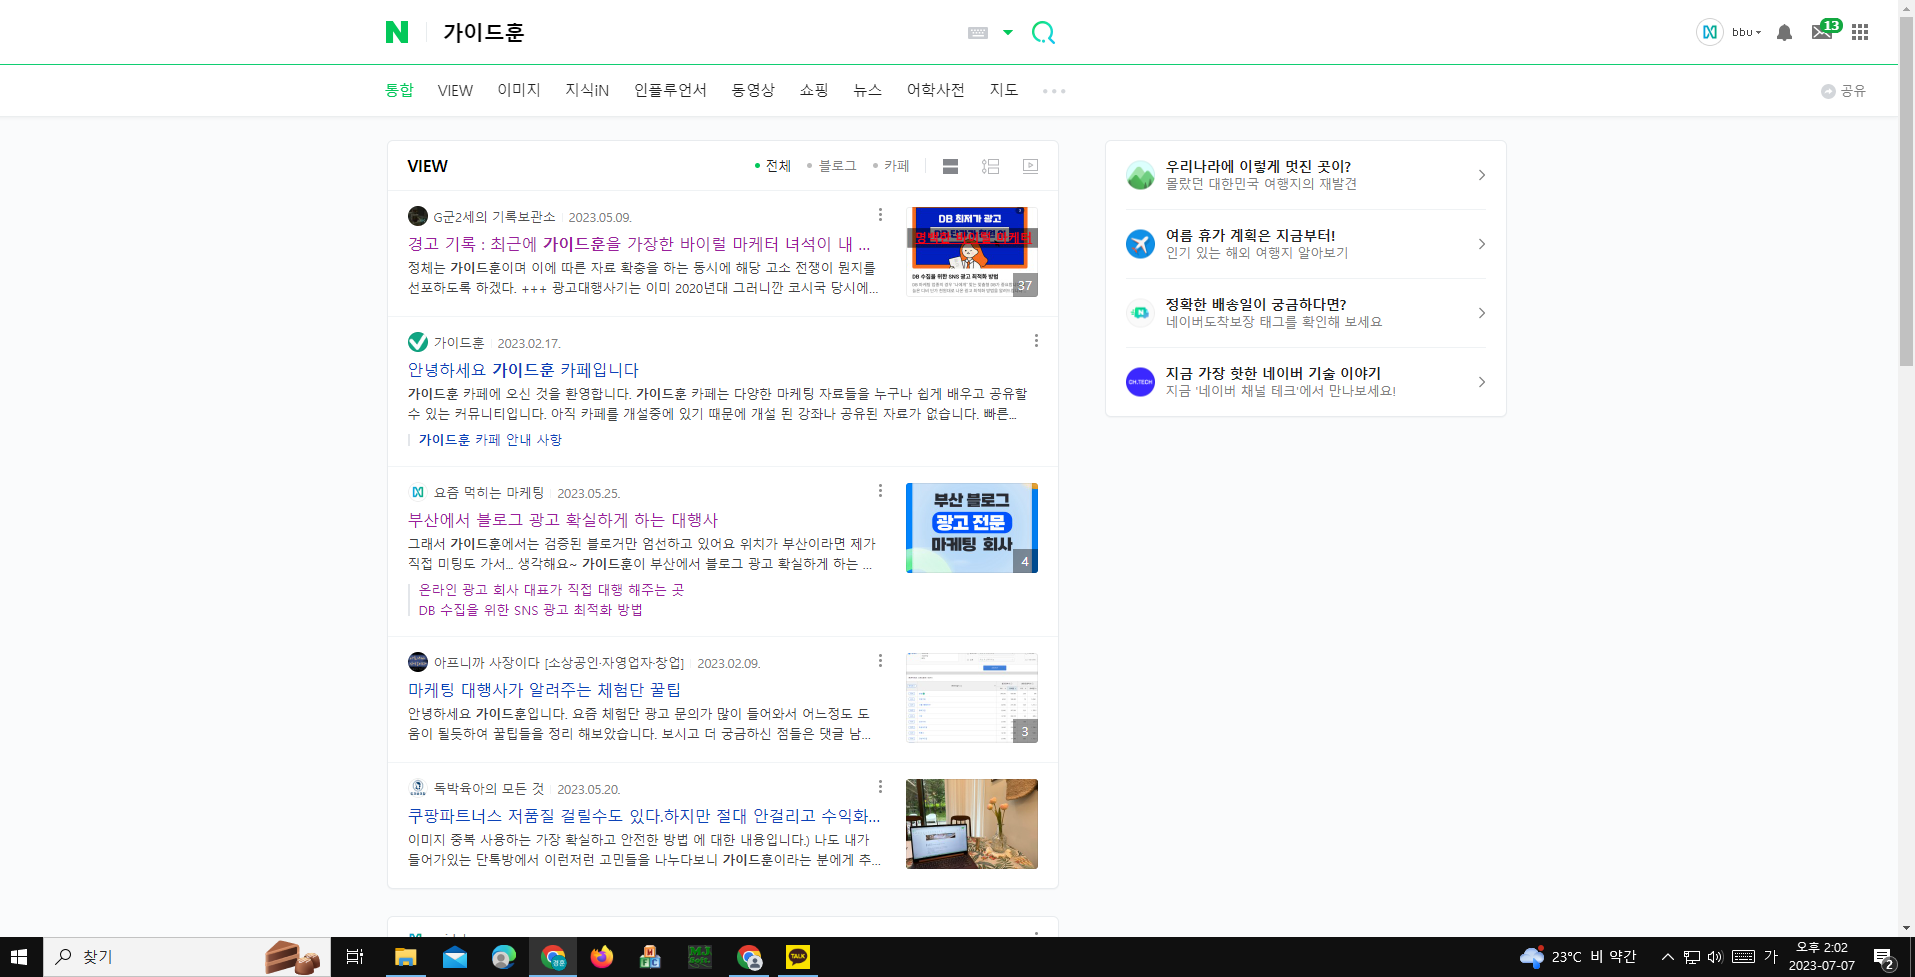This screenshot has width=1915, height=977.
Task: Expand 여름 휴가 계획은 지금부터 chevron
Action: (x=1482, y=244)
